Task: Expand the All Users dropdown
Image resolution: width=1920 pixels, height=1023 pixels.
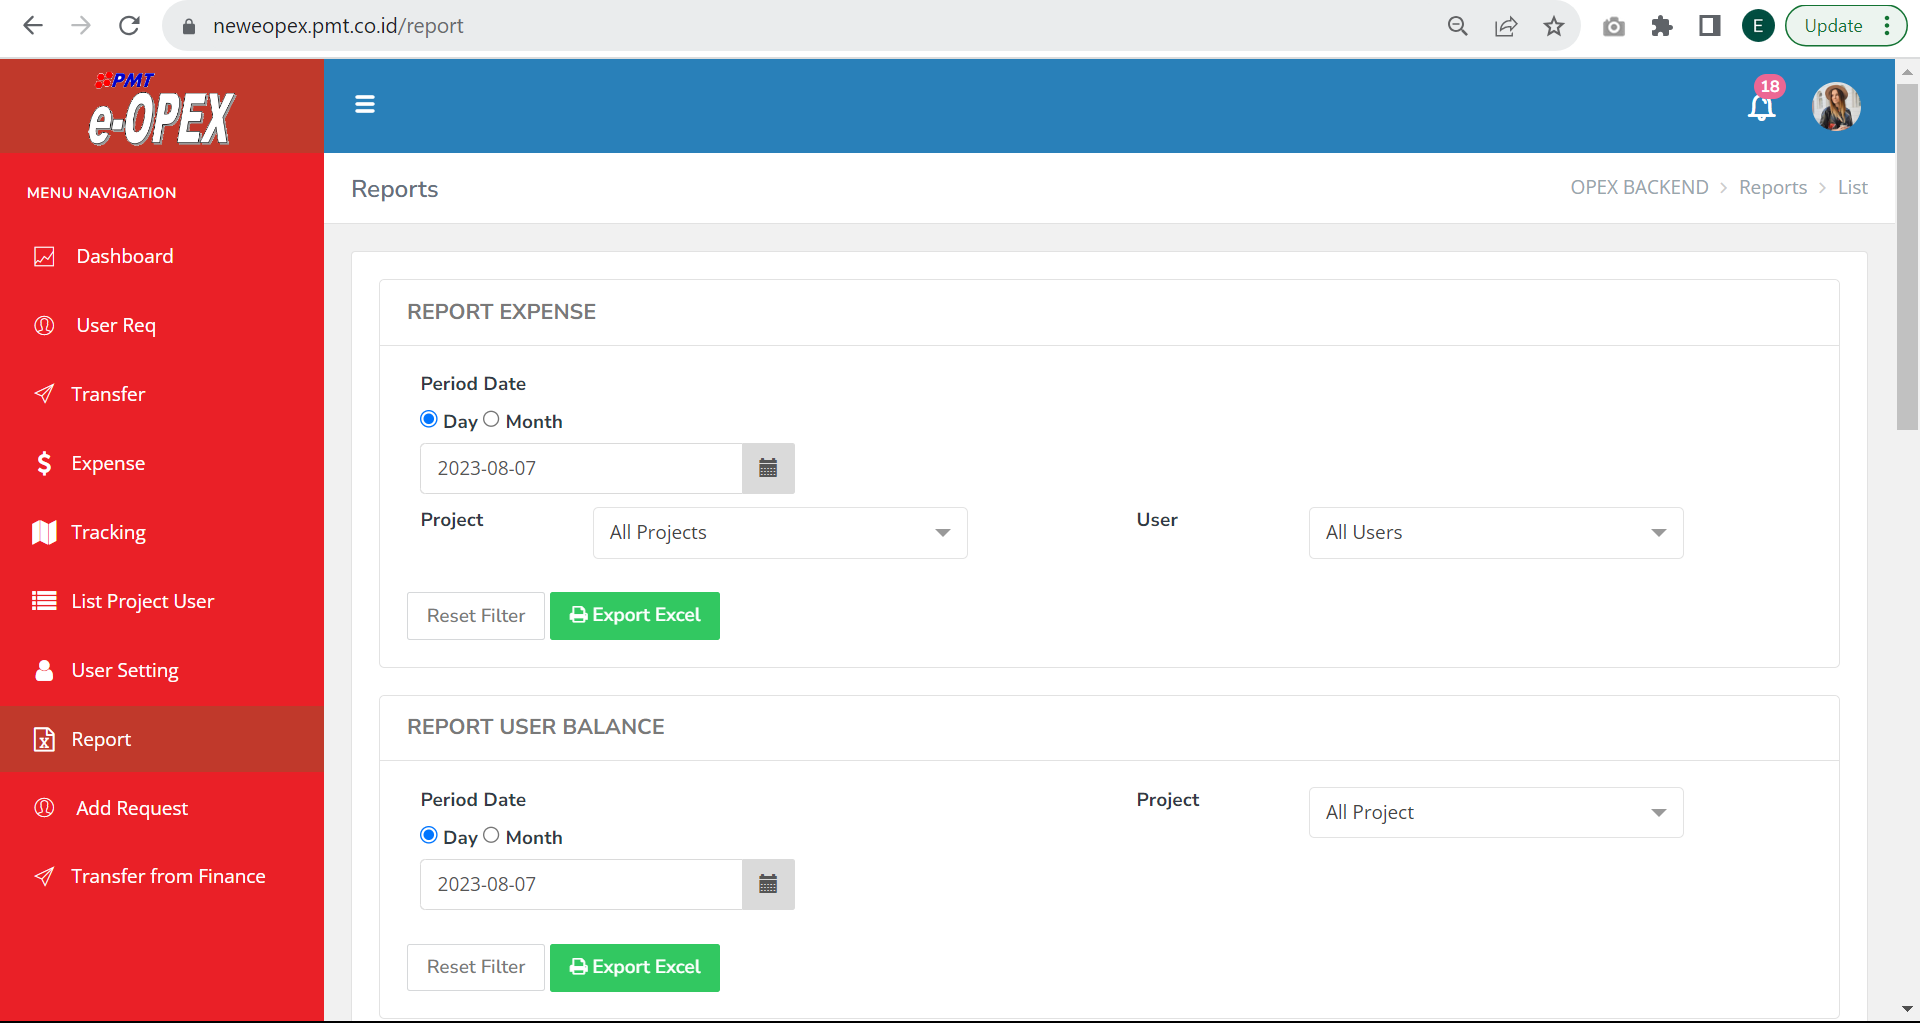Action: click(x=1496, y=533)
